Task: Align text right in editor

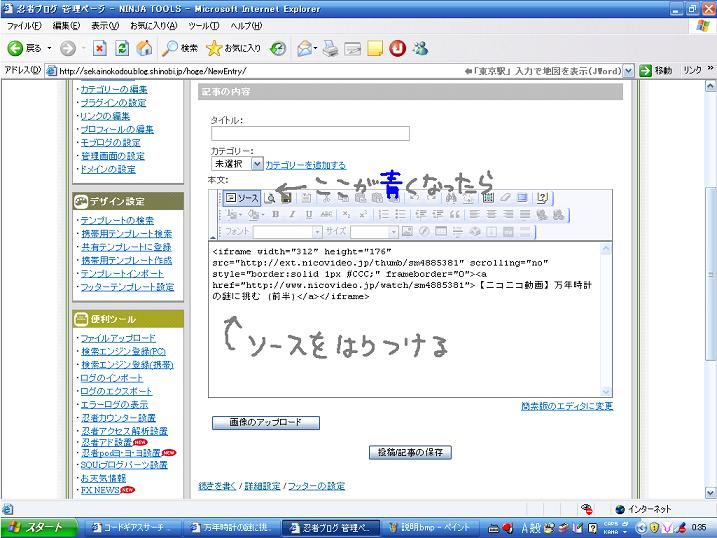Action: pos(508,214)
